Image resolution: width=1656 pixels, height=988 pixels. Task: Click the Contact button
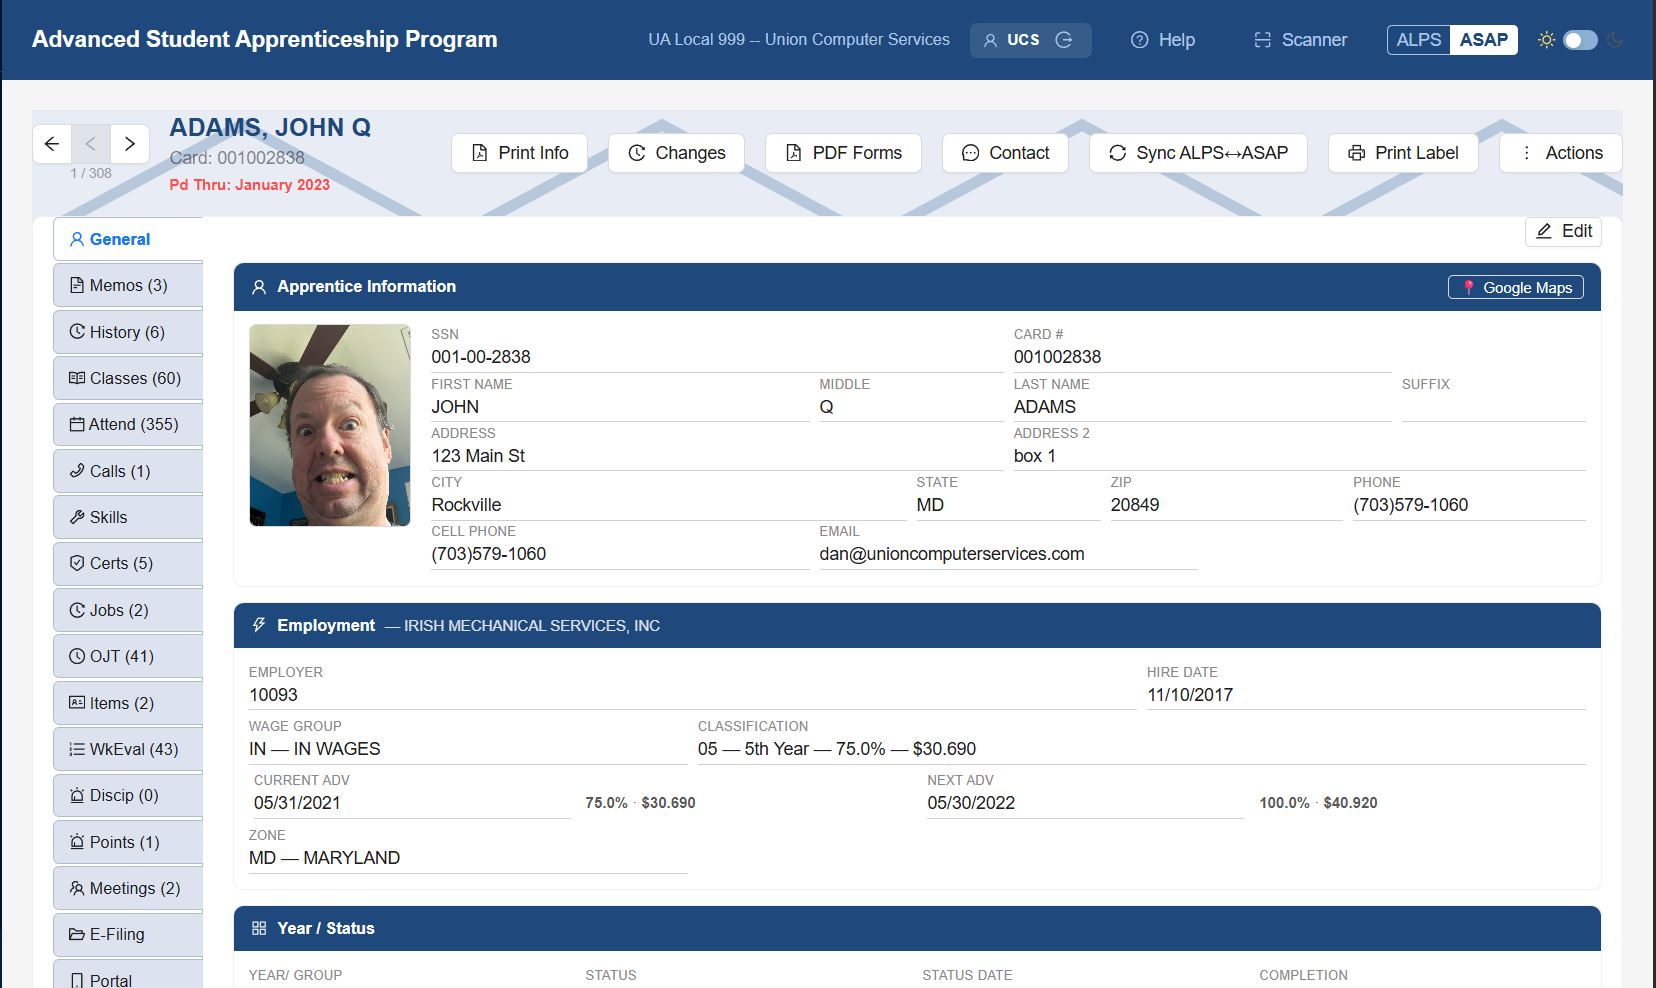click(1005, 153)
